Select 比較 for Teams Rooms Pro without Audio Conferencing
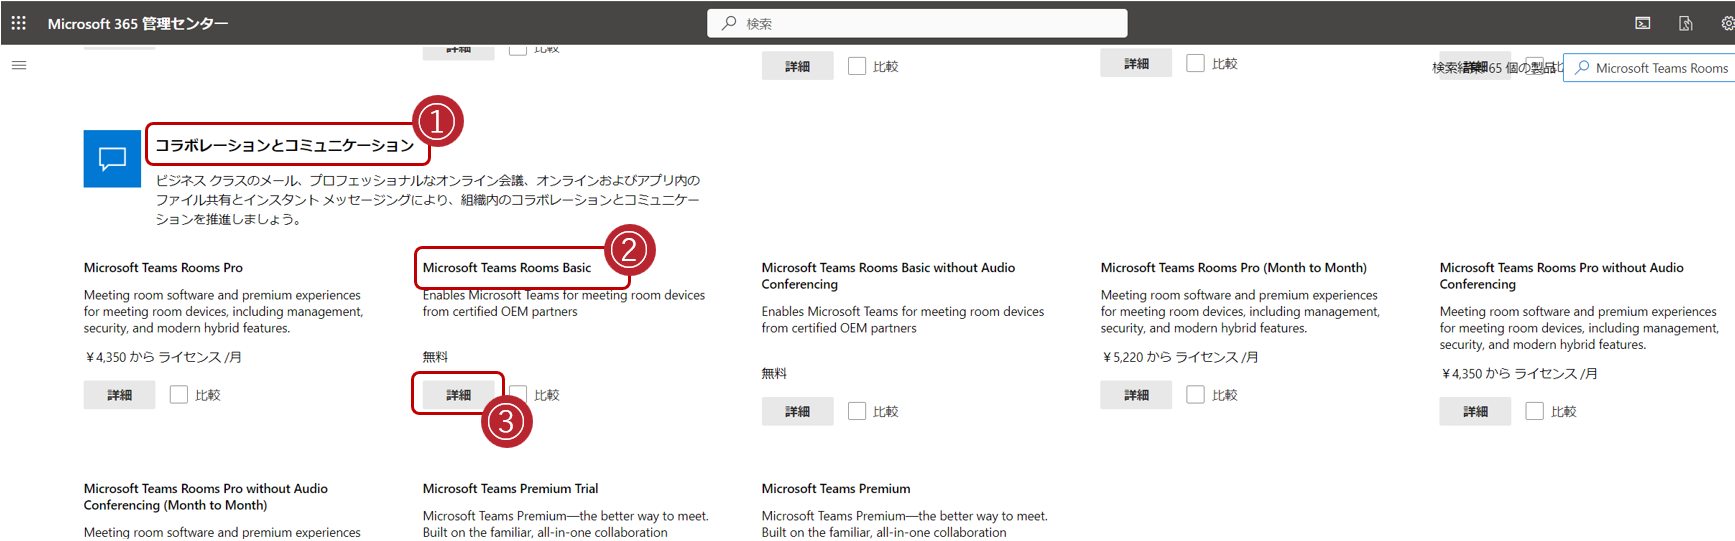The image size is (1735, 541). tap(1535, 411)
